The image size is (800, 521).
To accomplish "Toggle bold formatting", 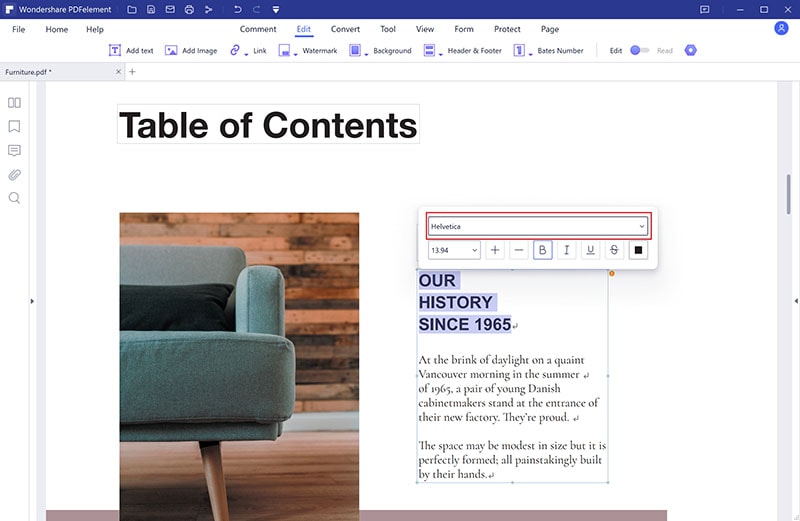I will click(542, 250).
